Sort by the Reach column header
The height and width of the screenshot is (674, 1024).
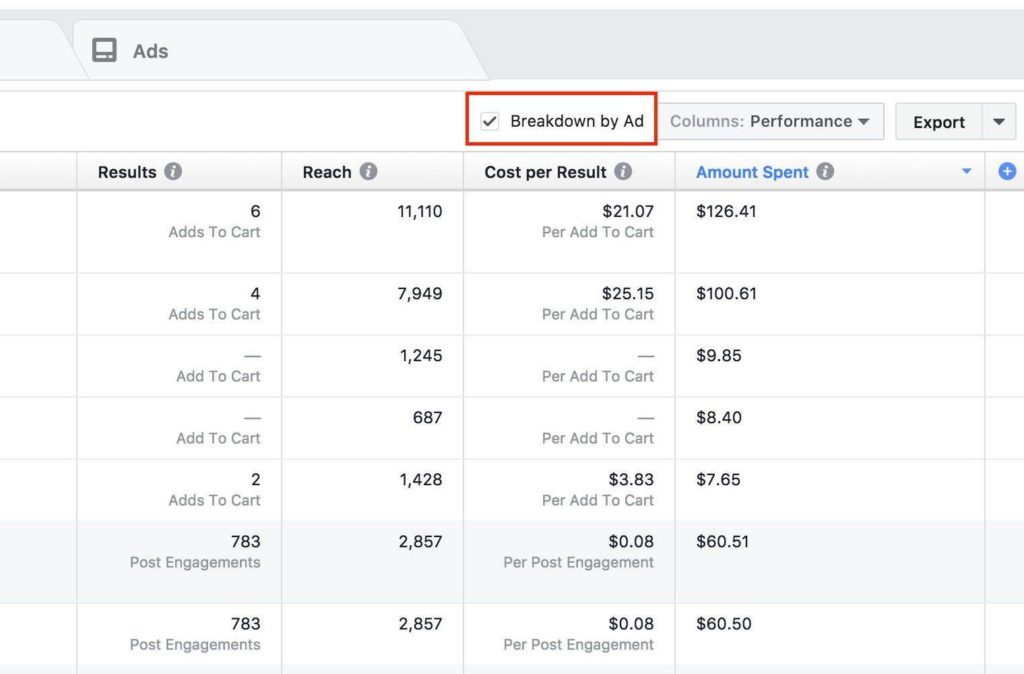pos(327,172)
